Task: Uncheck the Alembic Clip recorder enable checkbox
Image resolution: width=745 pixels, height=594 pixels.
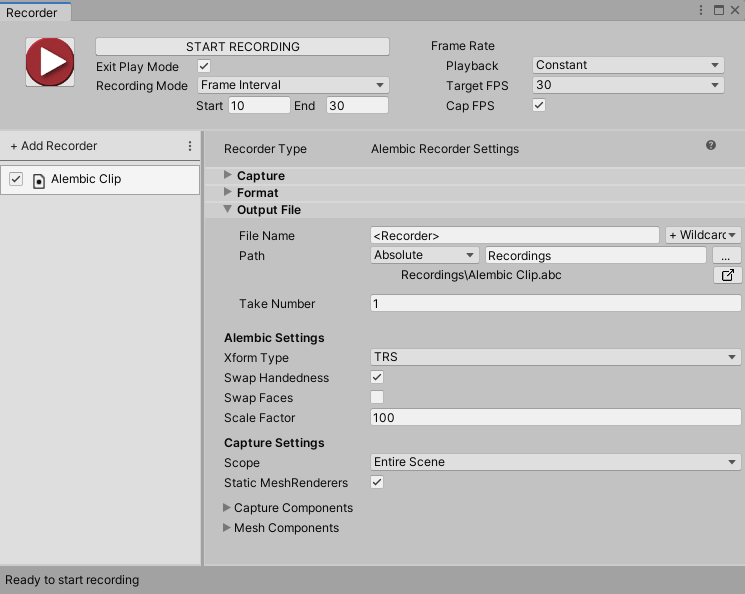Action: coord(16,179)
